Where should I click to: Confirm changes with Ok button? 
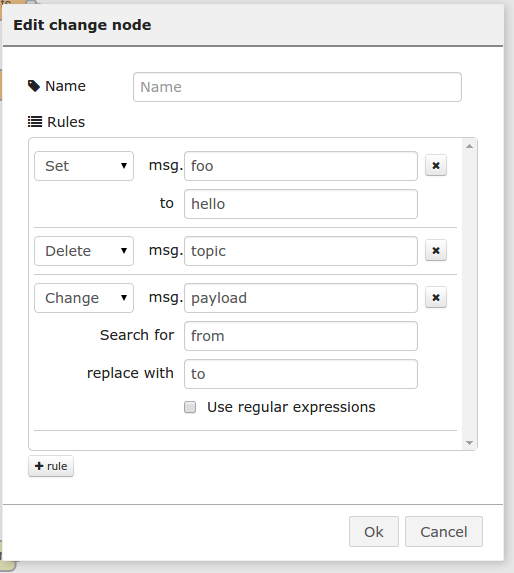coord(374,532)
